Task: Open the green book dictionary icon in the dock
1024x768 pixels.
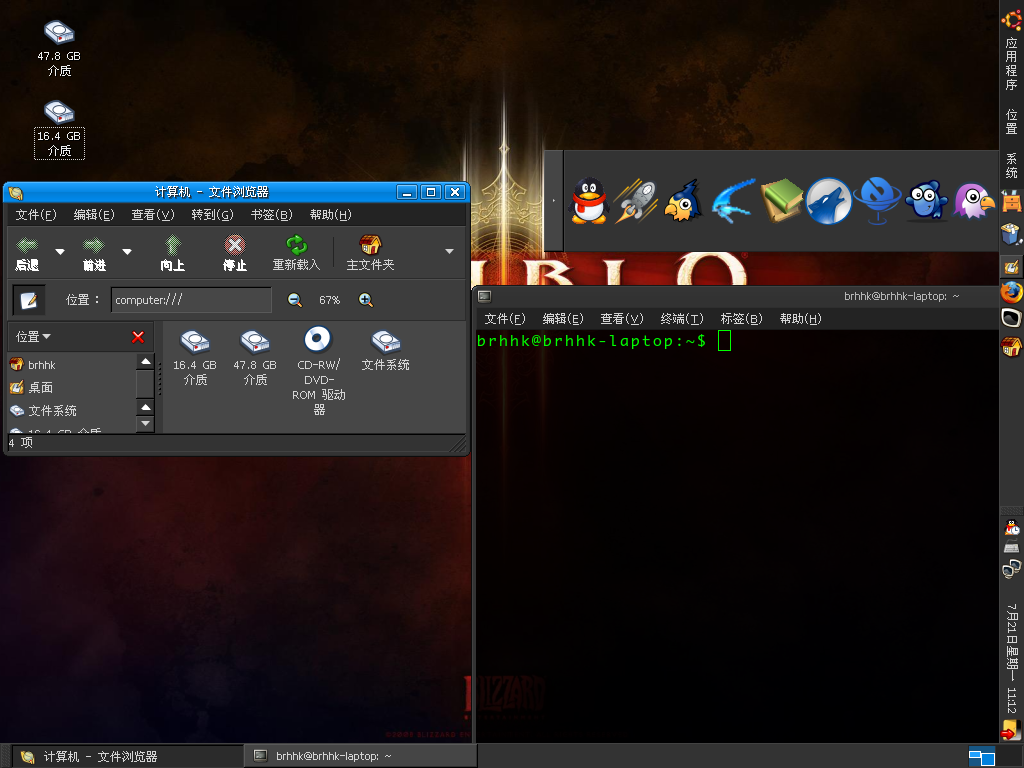Action: pos(781,200)
